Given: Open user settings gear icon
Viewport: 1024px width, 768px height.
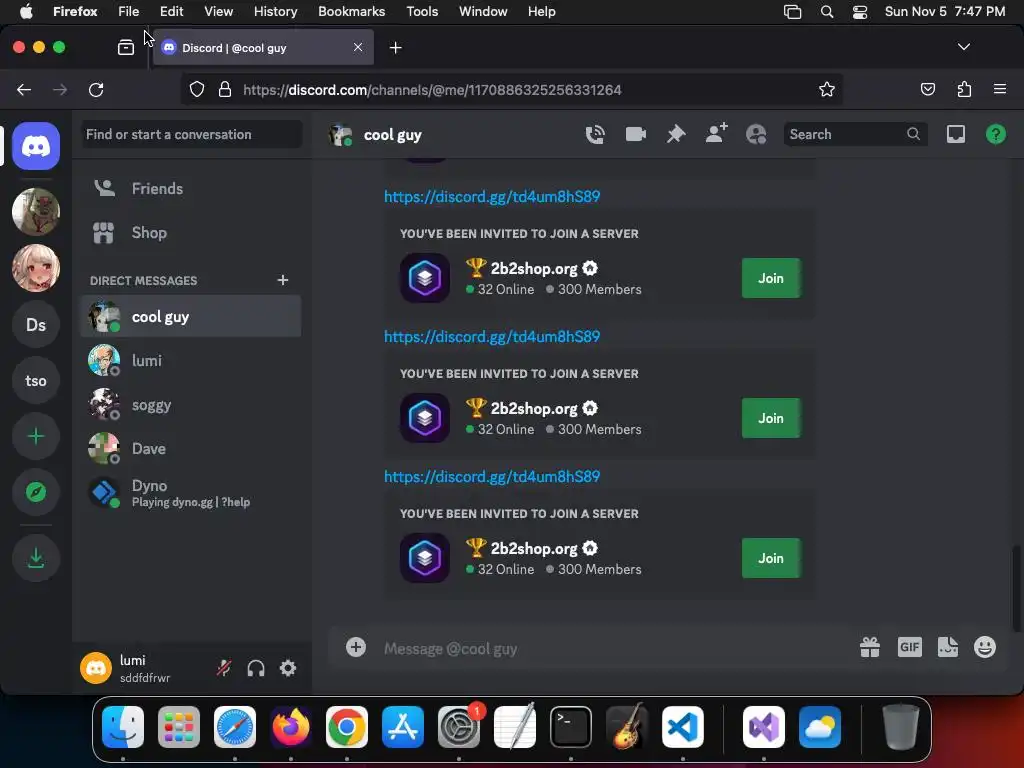Looking at the screenshot, I should pyautogui.click(x=288, y=668).
